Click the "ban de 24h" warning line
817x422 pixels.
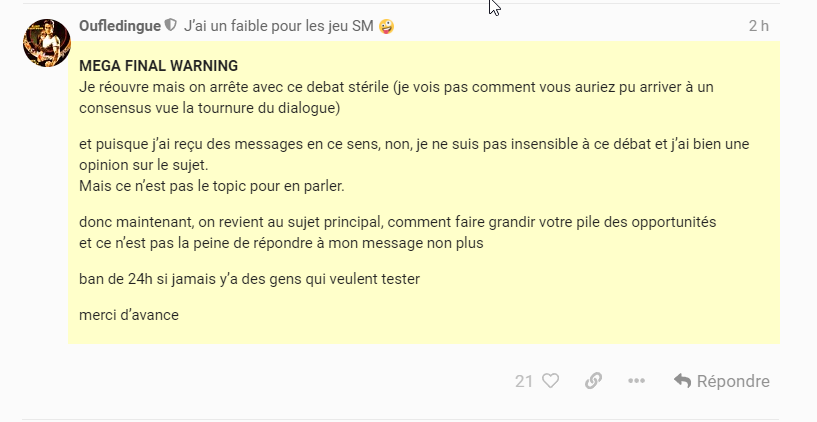[x=250, y=279]
